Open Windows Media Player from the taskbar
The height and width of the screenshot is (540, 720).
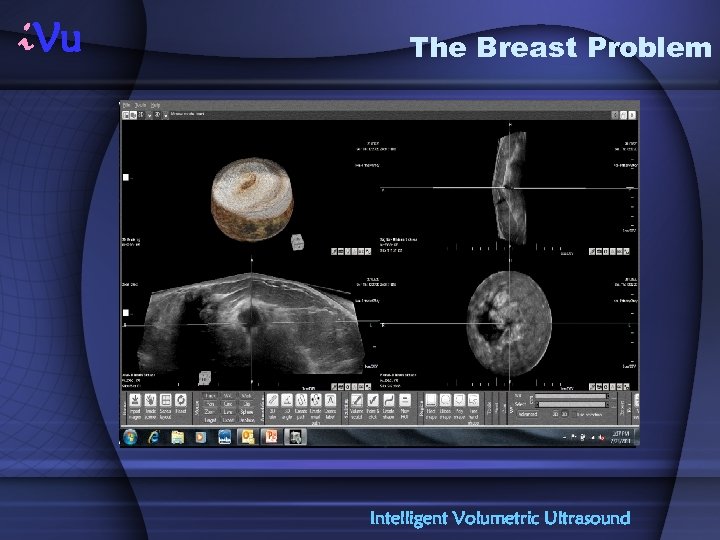click(201, 437)
